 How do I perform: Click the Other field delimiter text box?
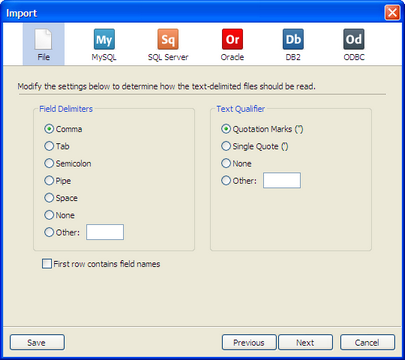[x=105, y=232]
